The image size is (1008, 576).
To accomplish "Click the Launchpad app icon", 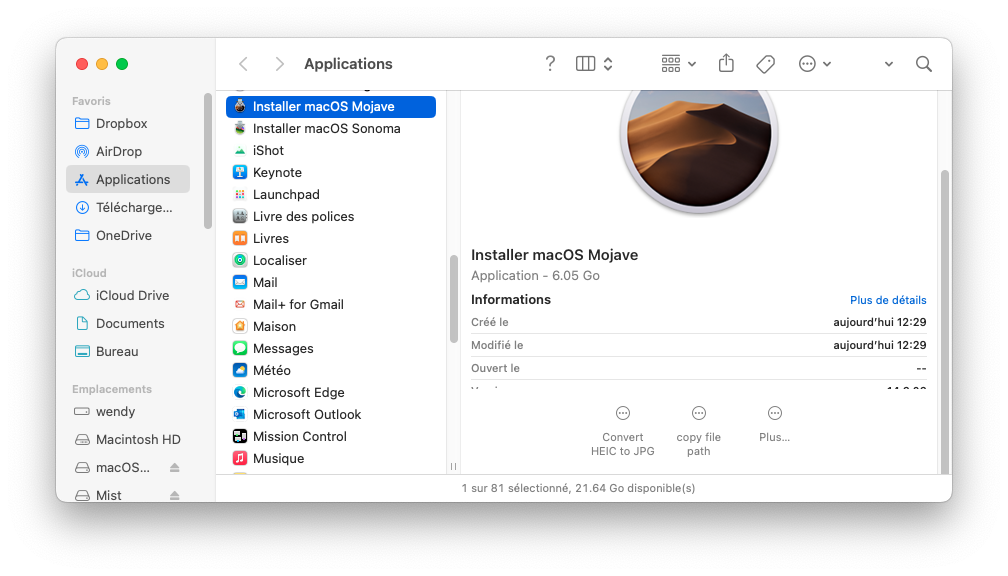I will pos(240,194).
